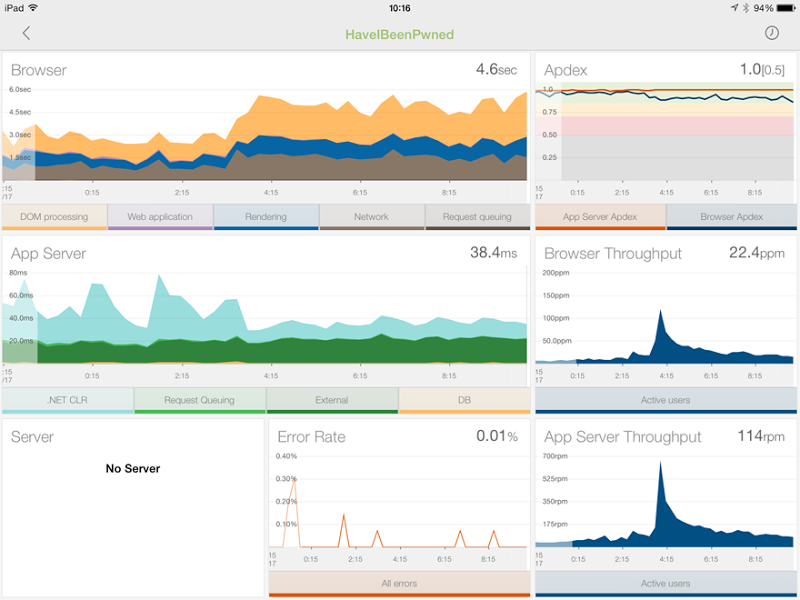Toggle the Rendering series

point(266,217)
